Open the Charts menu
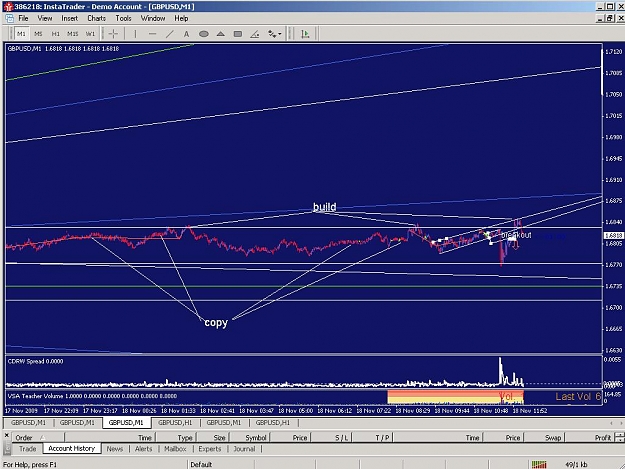The width and height of the screenshot is (625, 469). tap(96, 18)
